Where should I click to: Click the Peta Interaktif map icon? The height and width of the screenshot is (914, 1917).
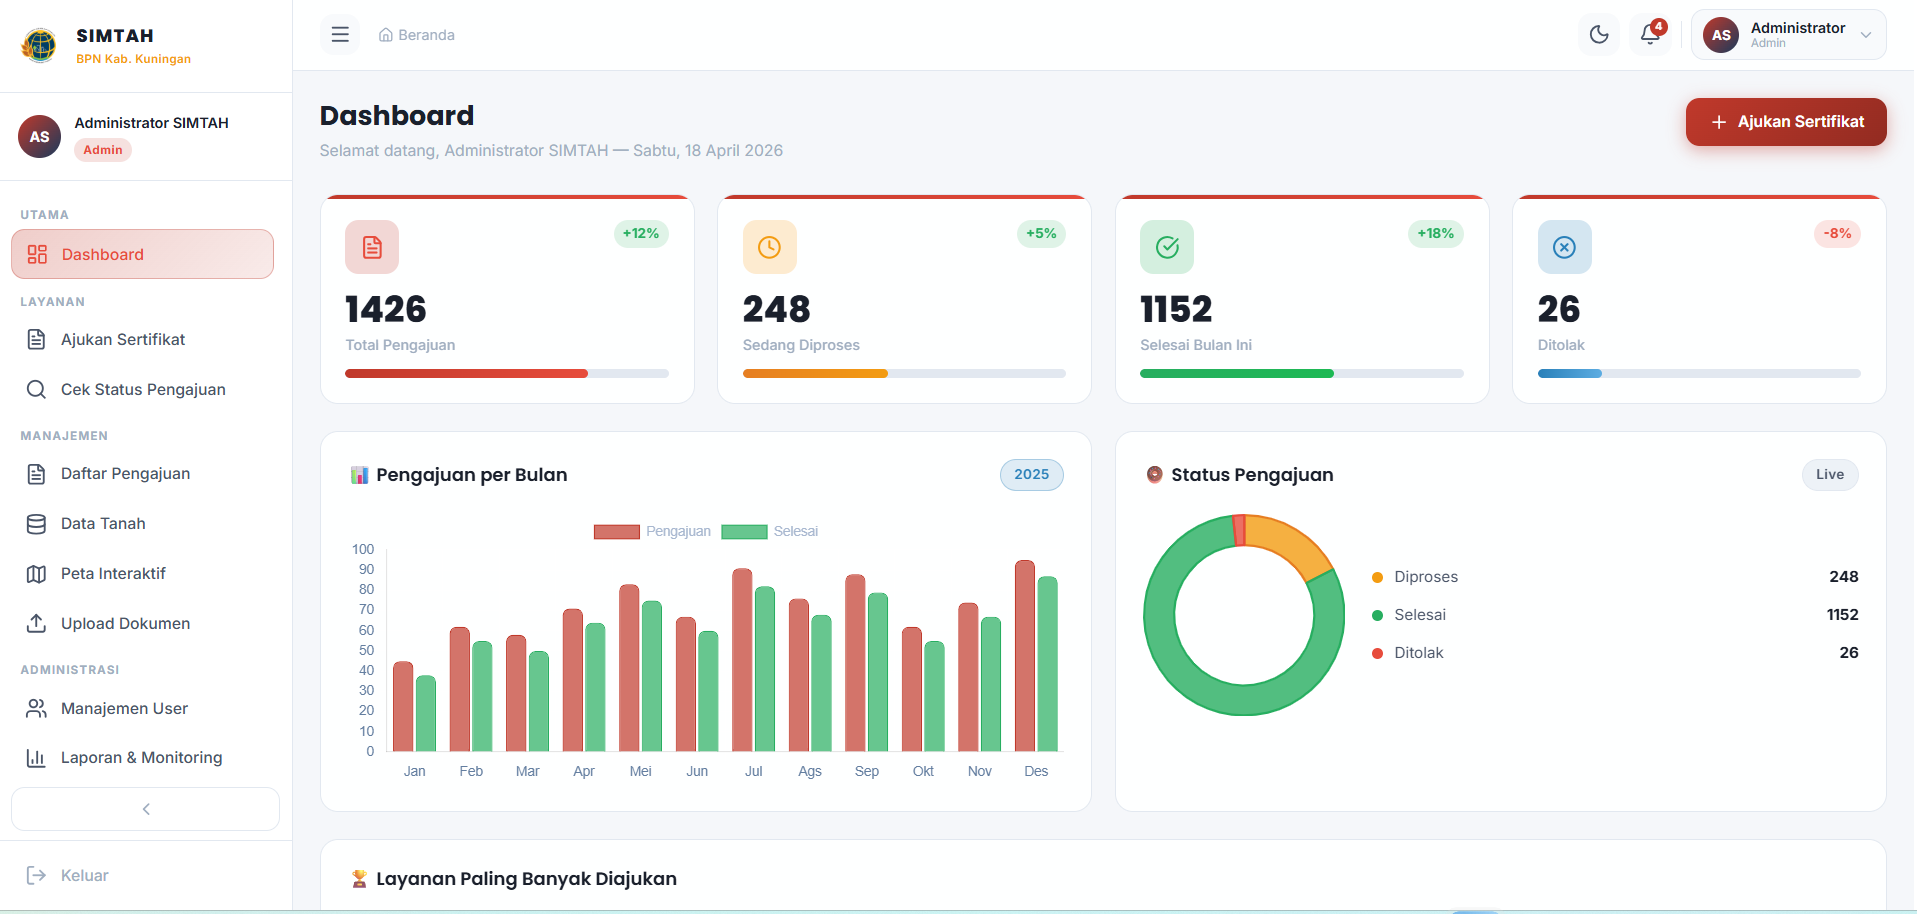36,573
